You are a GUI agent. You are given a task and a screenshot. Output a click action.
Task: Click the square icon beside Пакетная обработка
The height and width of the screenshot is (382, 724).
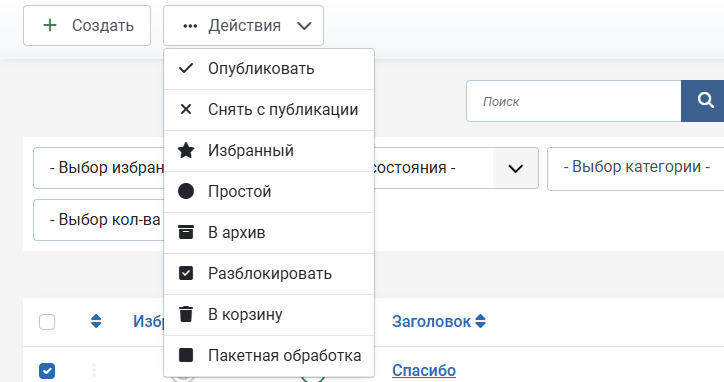click(x=186, y=355)
